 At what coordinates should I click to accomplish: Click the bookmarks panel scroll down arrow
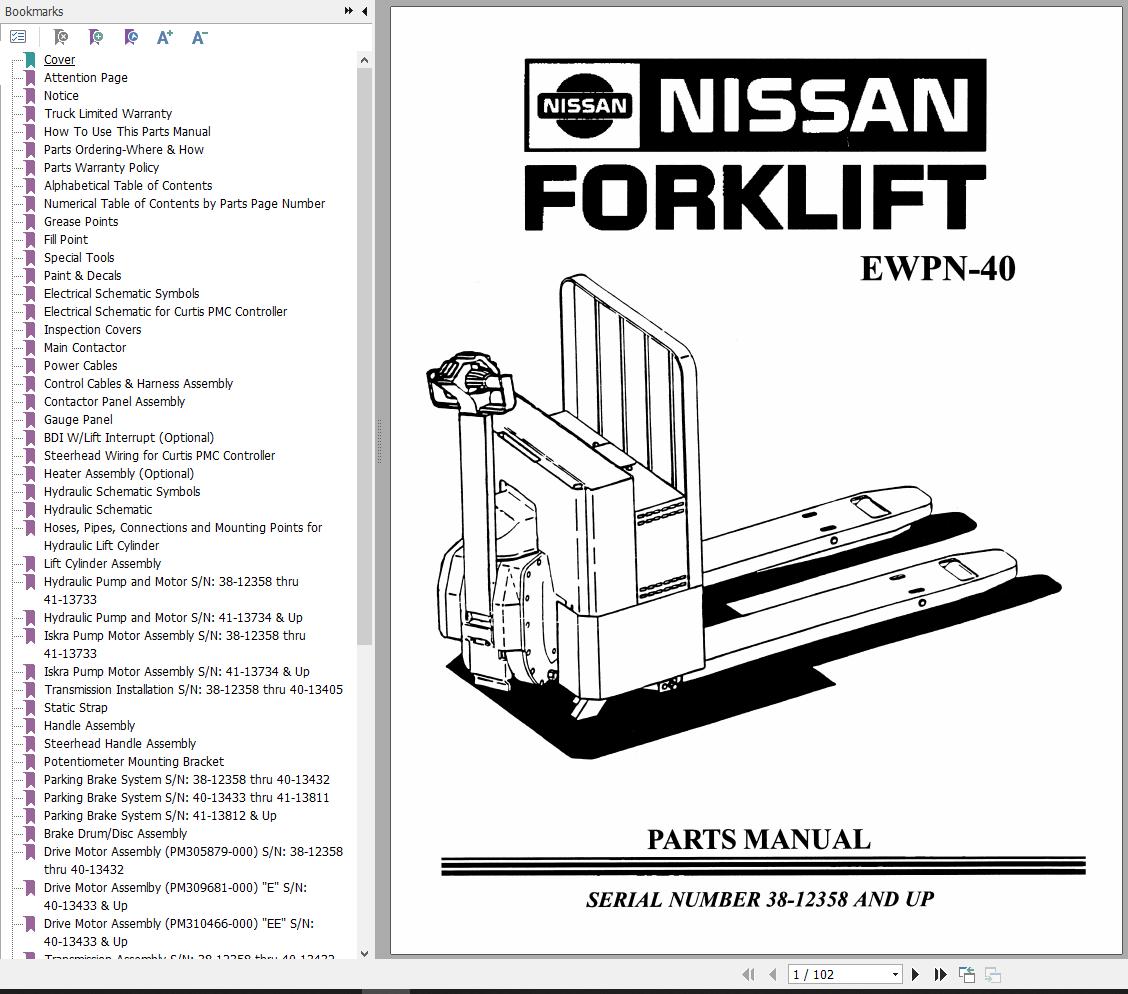click(364, 953)
